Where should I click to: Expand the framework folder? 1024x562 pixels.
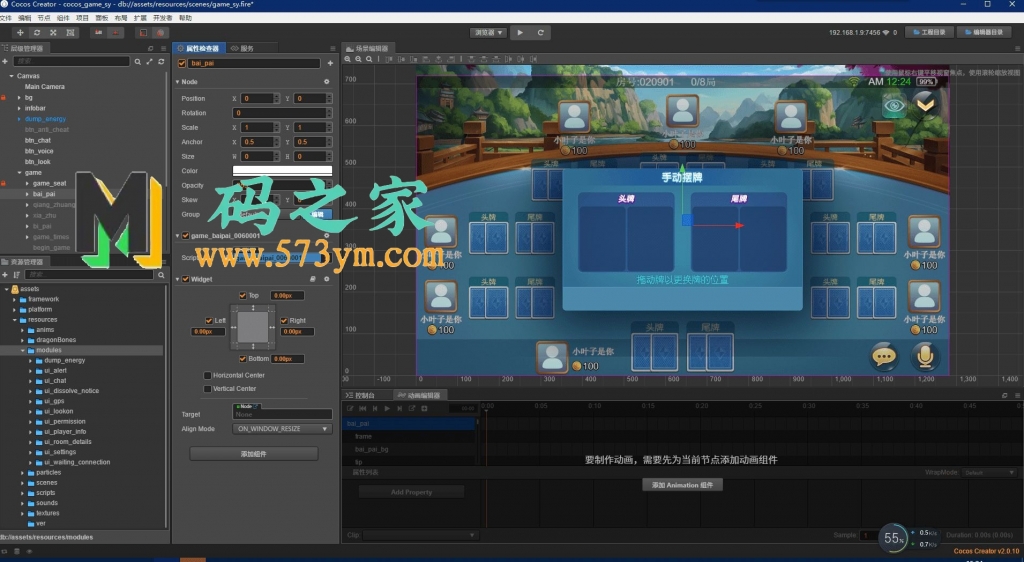(x=14, y=299)
